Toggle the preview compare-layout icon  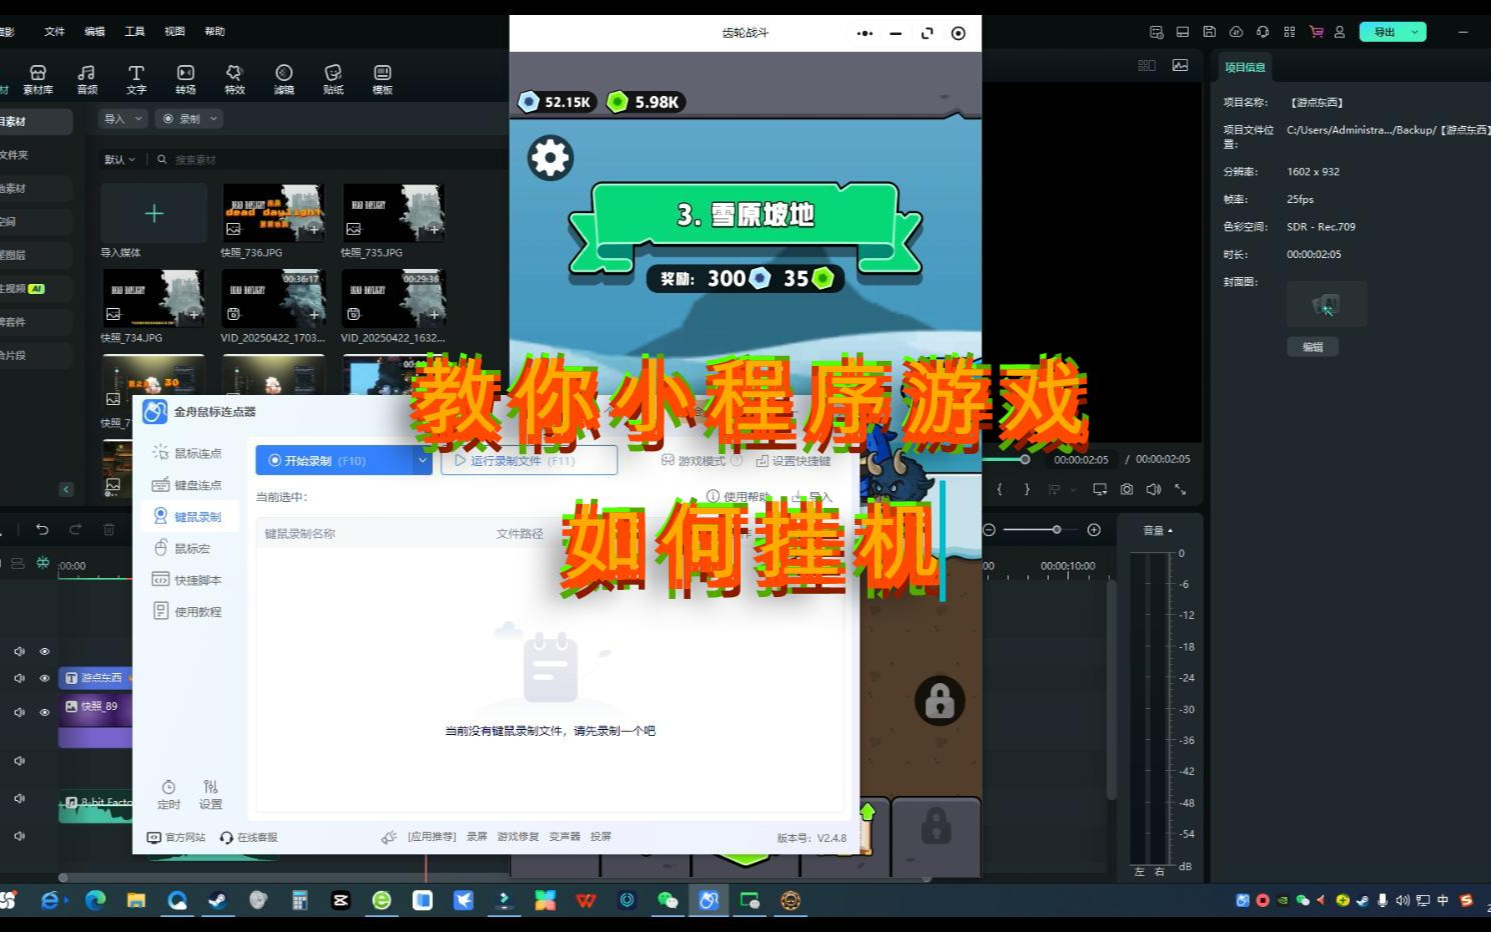click(1147, 65)
